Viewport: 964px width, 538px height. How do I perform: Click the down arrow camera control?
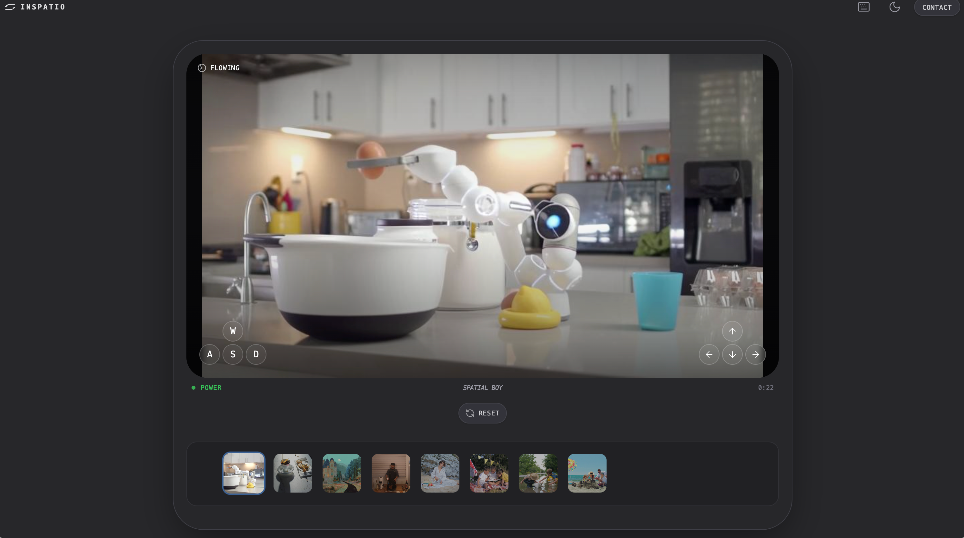coord(732,354)
